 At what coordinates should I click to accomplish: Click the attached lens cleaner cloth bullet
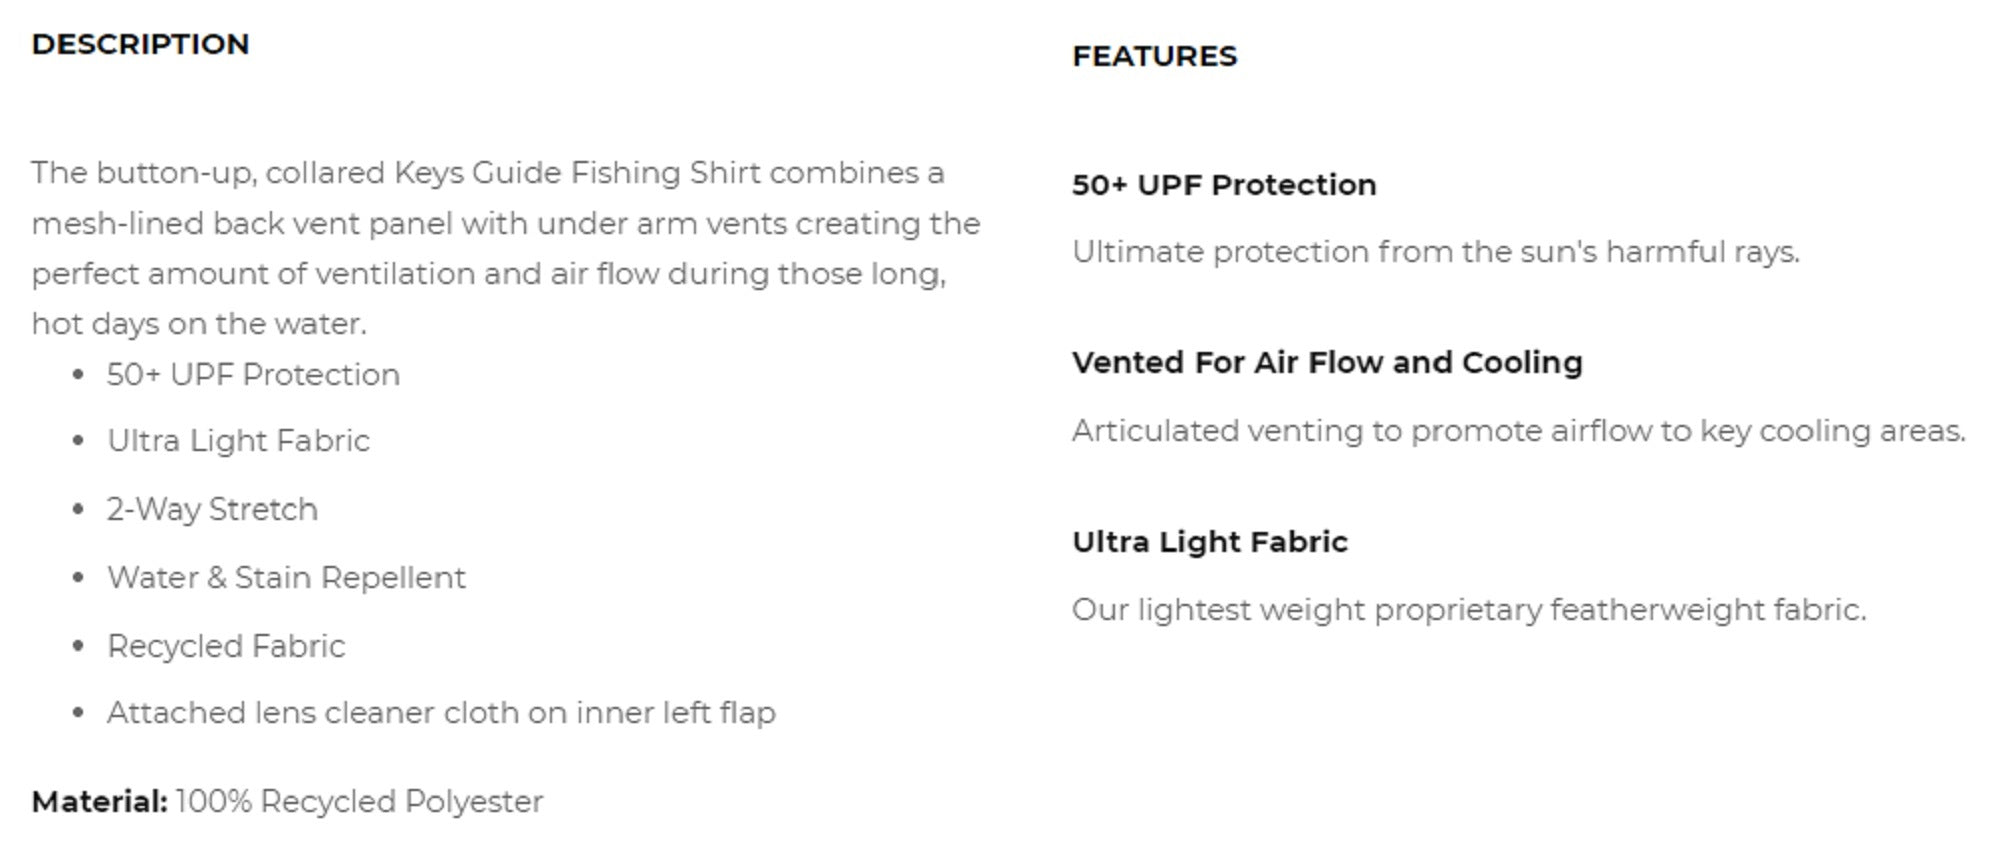[x=441, y=713]
